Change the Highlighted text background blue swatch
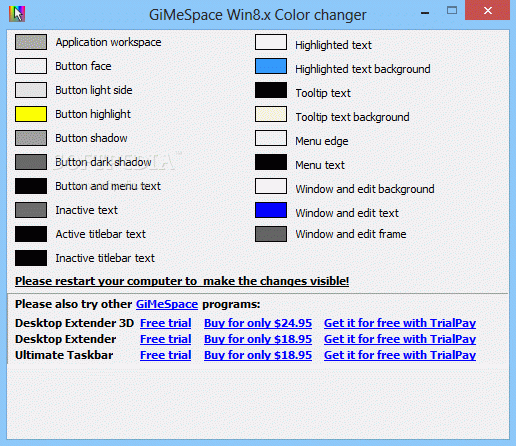The height and width of the screenshot is (446, 516). tap(271, 66)
